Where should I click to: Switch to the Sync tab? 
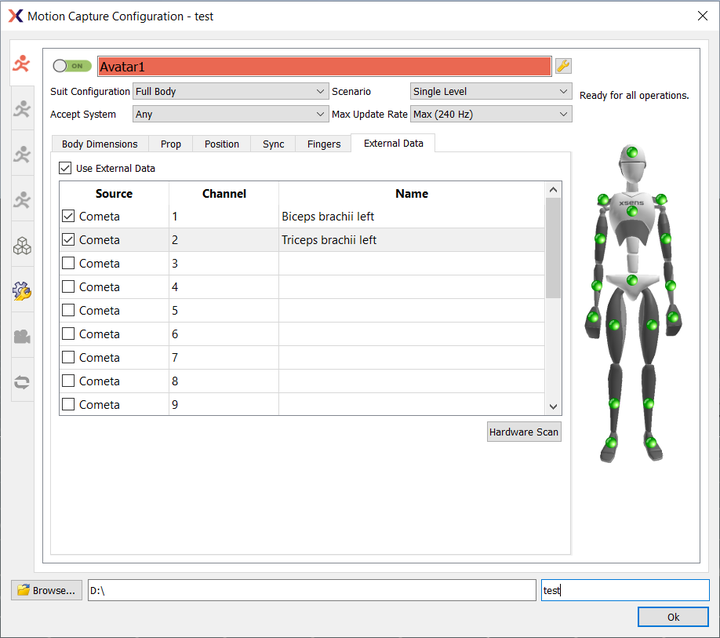(x=273, y=144)
